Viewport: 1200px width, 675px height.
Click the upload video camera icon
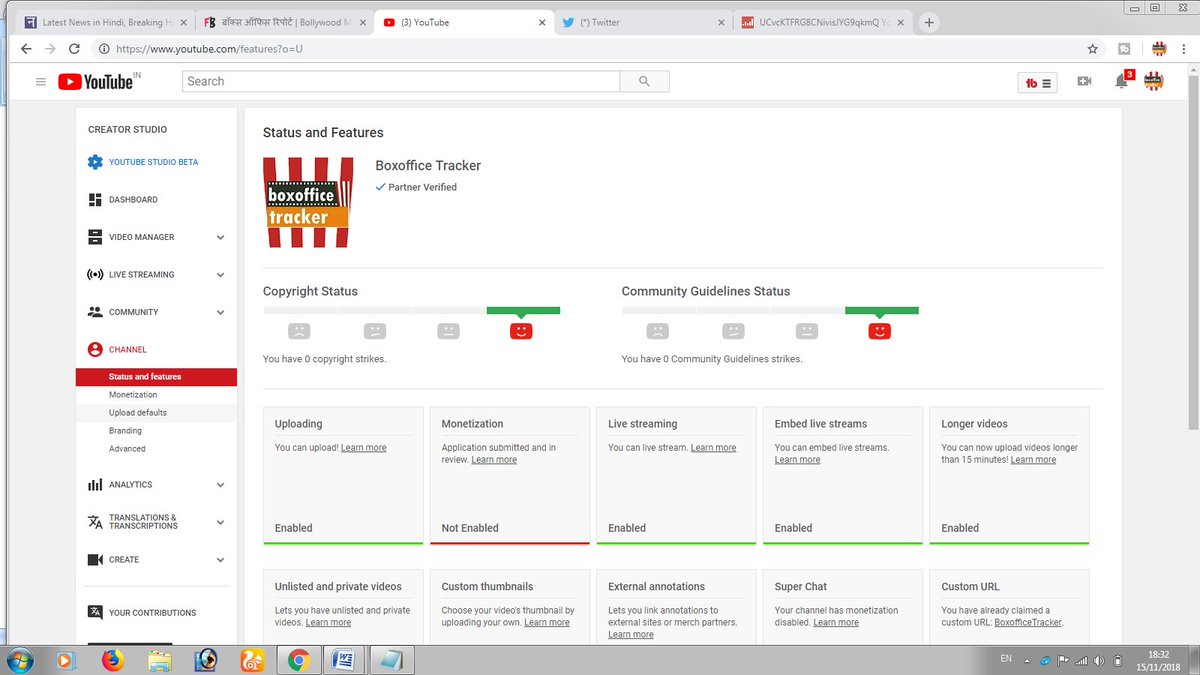tap(1084, 82)
